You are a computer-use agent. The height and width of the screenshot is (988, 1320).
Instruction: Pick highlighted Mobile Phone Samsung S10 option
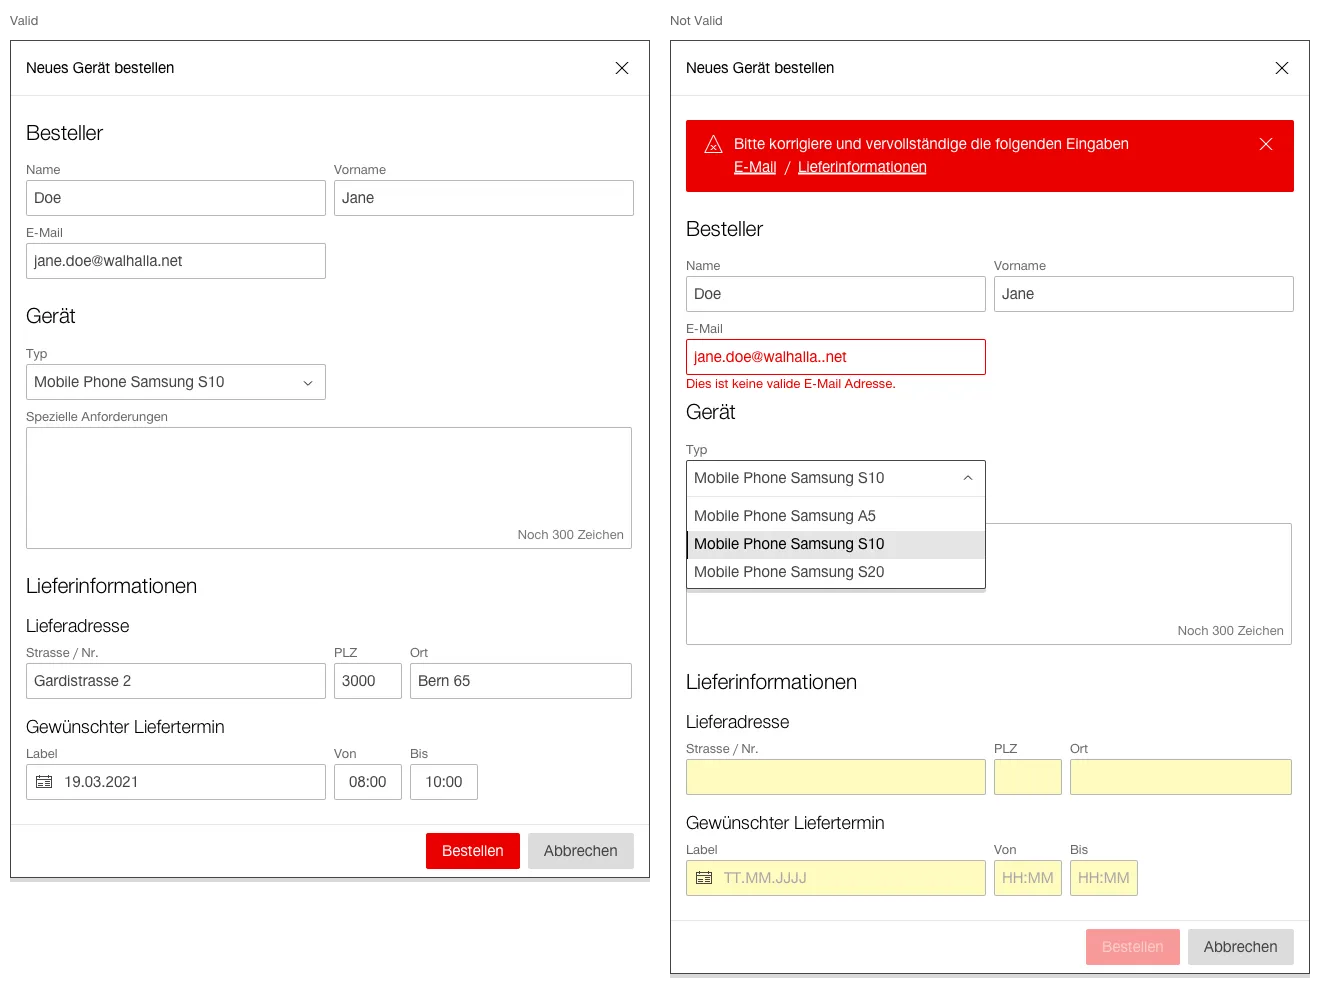pos(789,544)
